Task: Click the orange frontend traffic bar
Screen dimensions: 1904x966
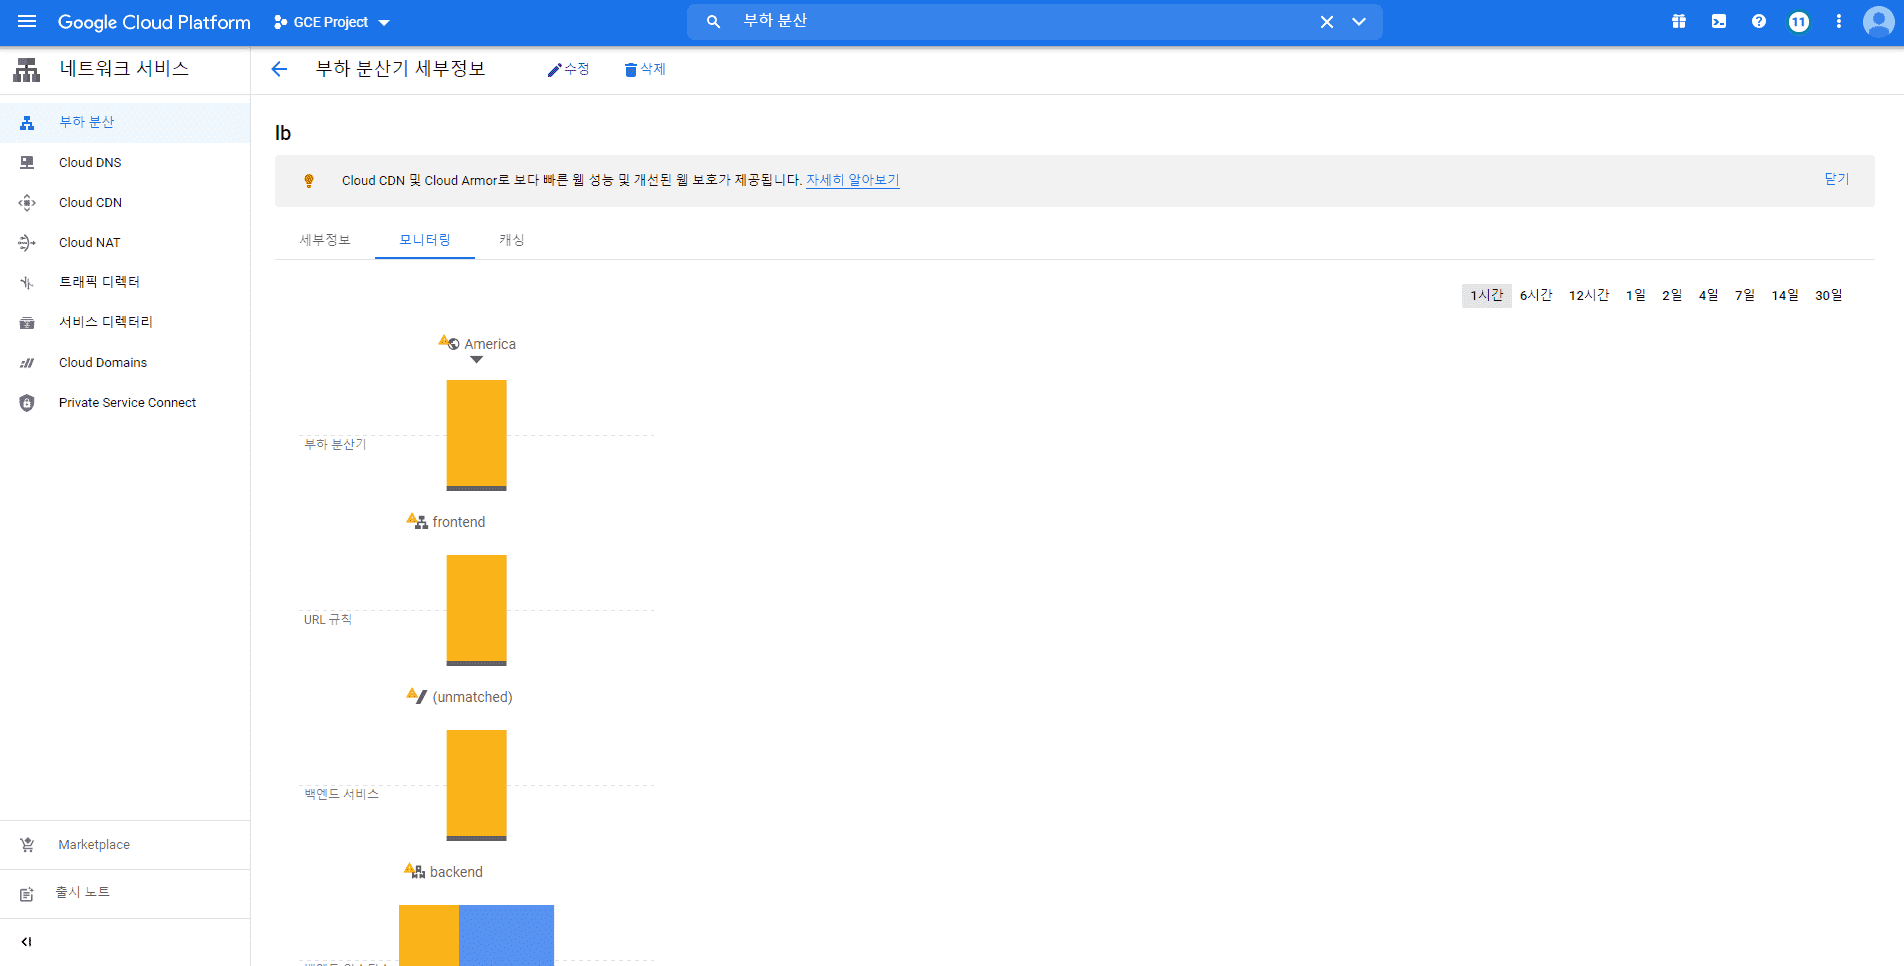Action: [x=476, y=610]
